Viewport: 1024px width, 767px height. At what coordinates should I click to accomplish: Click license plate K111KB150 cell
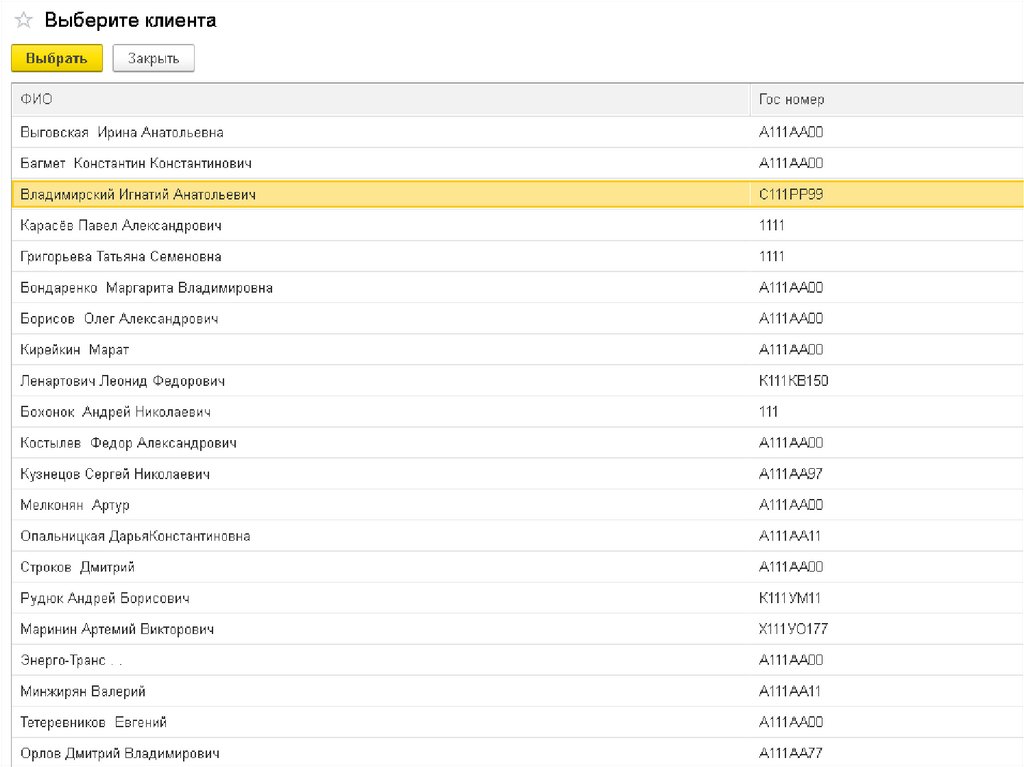(x=794, y=381)
